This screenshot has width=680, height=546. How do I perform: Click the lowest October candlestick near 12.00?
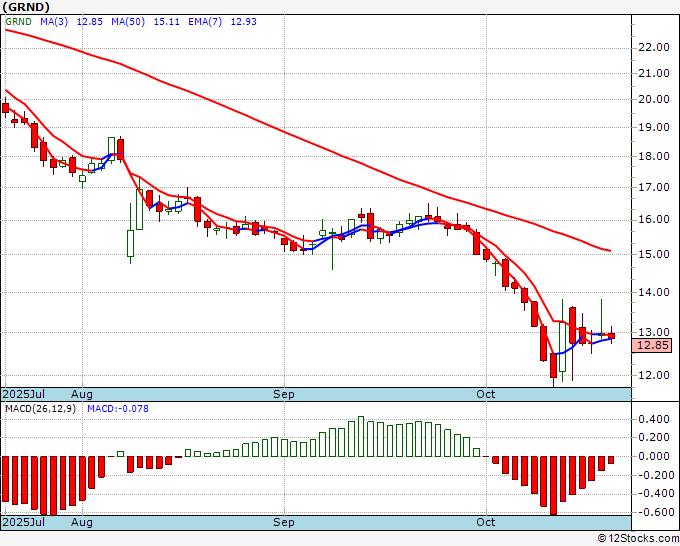pyautogui.click(x=553, y=369)
